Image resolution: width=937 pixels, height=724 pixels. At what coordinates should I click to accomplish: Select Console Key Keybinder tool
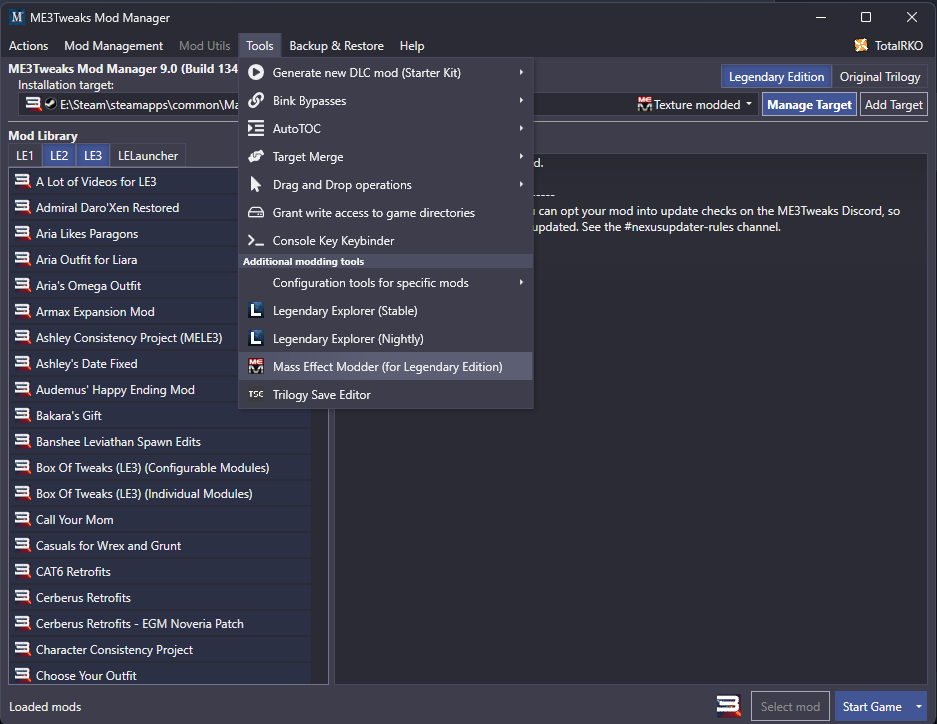(x=385, y=241)
